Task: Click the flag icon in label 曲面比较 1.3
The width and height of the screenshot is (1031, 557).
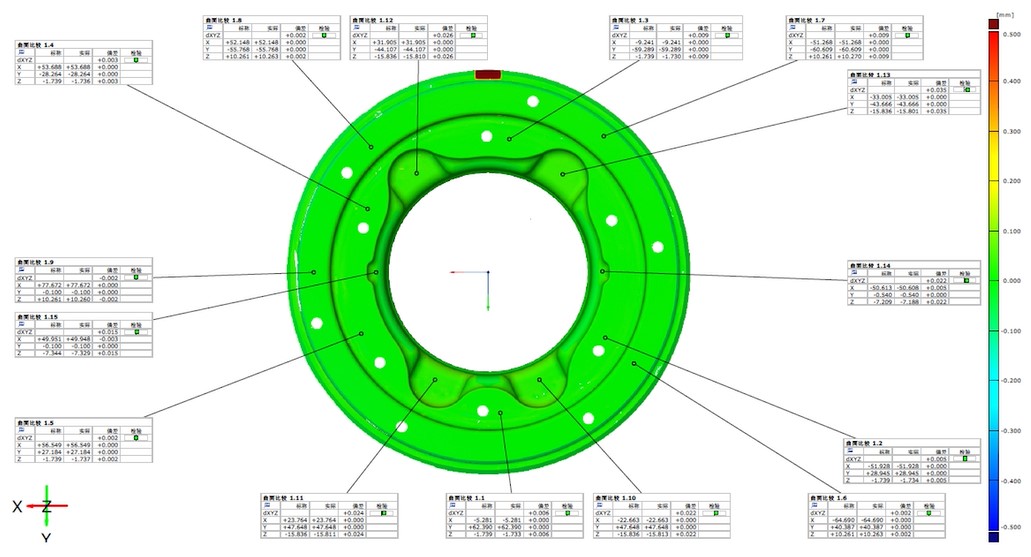Action: click(x=613, y=27)
